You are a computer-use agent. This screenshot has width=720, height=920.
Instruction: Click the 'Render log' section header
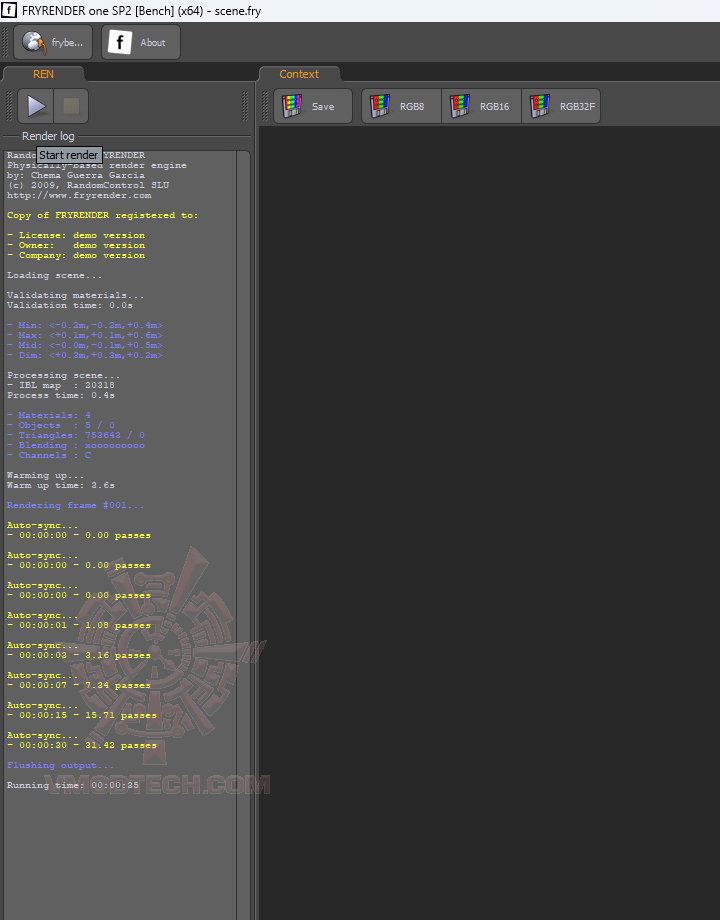tap(48, 136)
